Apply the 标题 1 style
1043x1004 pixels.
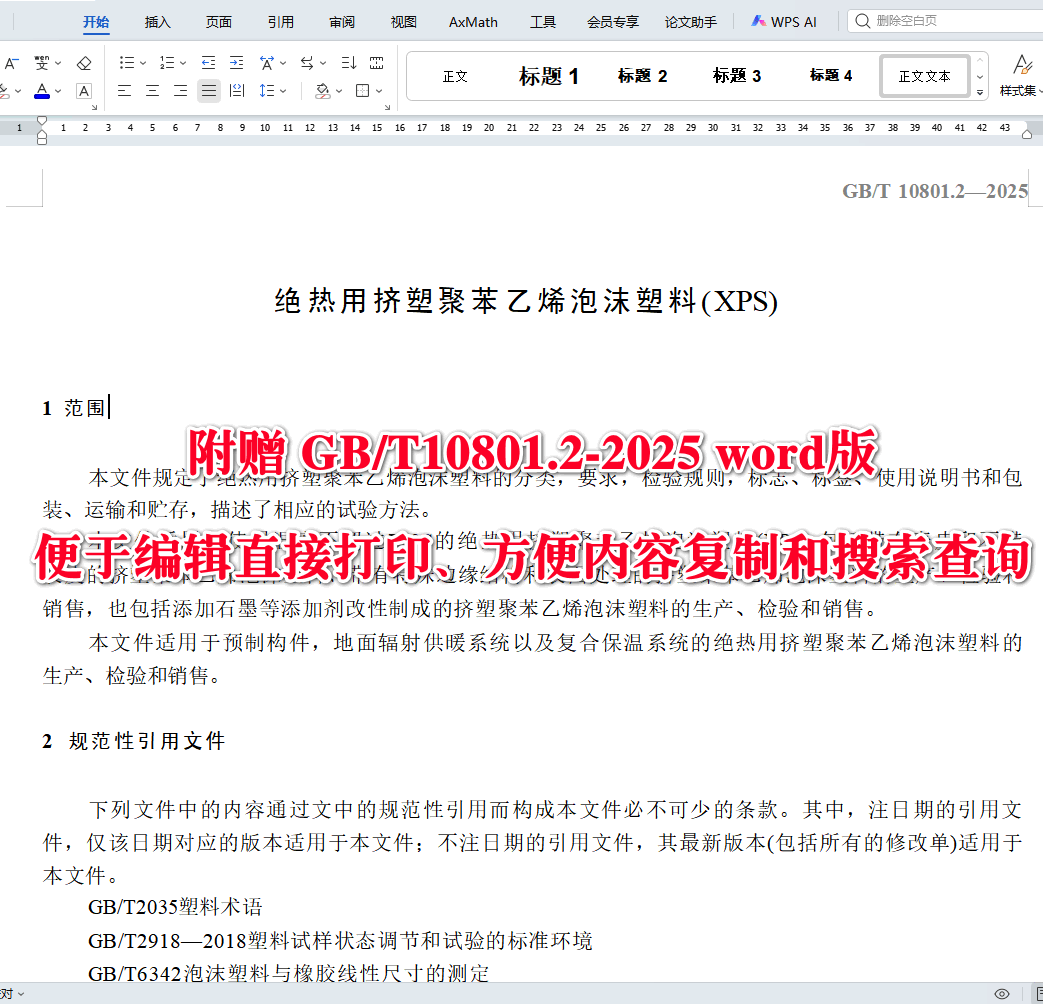pos(549,77)
